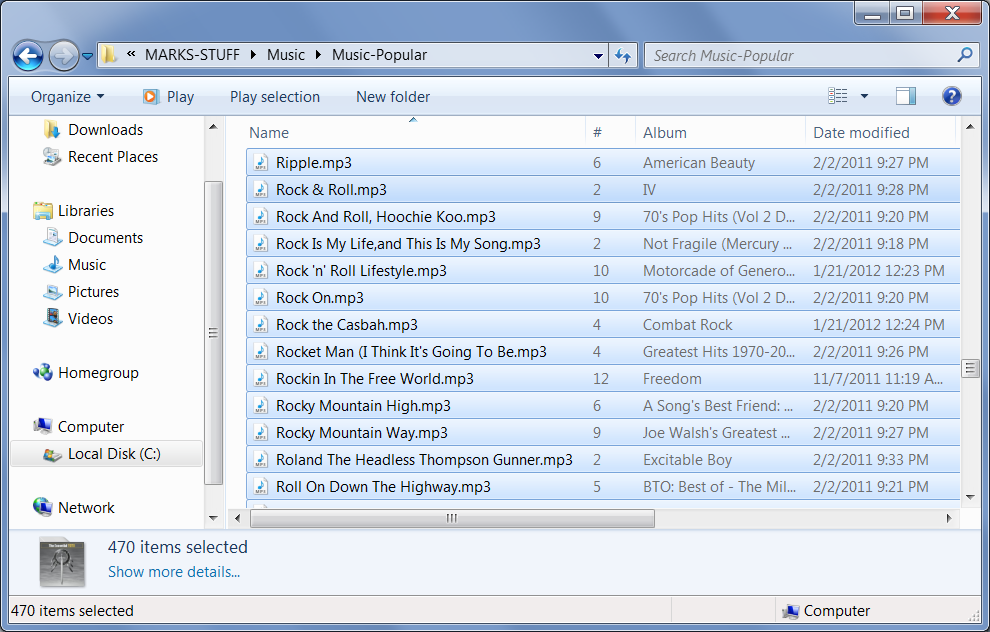Viewport: 990px width, 632px height.
Task: Open recent pages dropdown next to Forward
Action: 88,56
